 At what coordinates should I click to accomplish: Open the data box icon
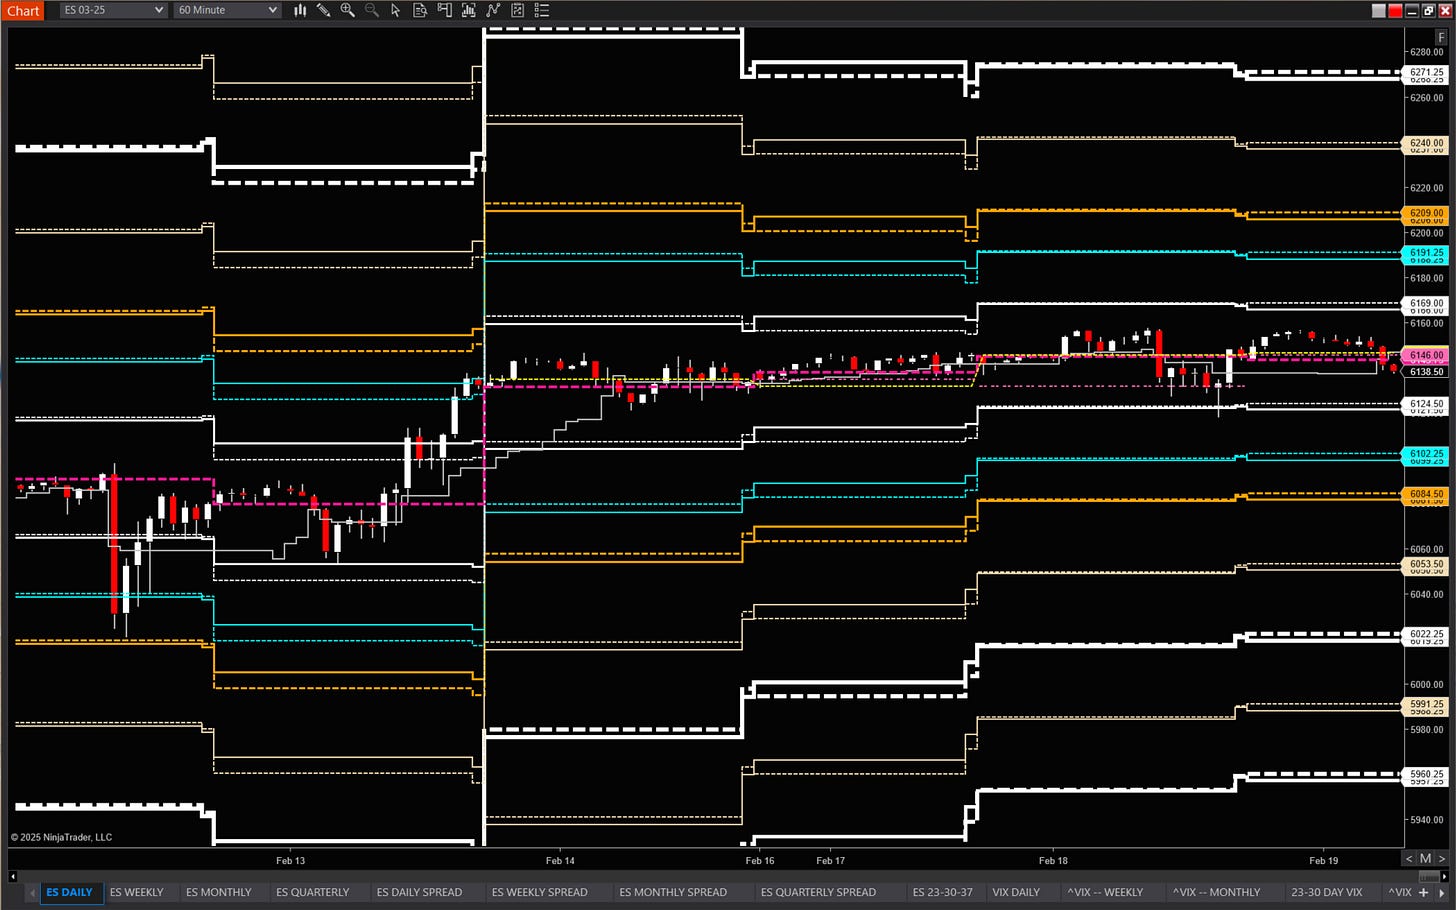tap(420, 10)
